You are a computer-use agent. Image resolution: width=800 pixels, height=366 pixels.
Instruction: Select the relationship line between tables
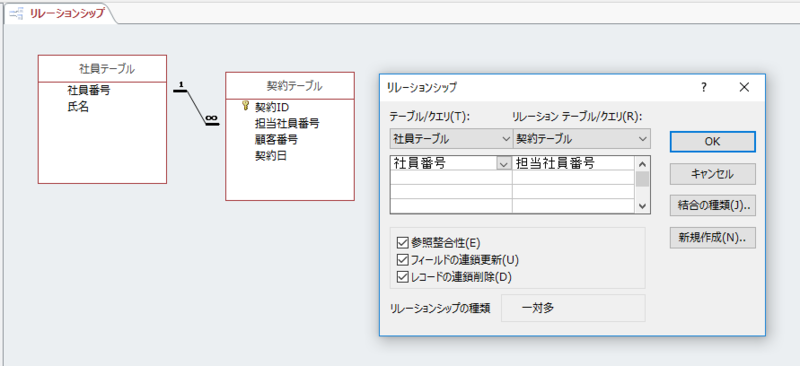[x=196, y=107]
